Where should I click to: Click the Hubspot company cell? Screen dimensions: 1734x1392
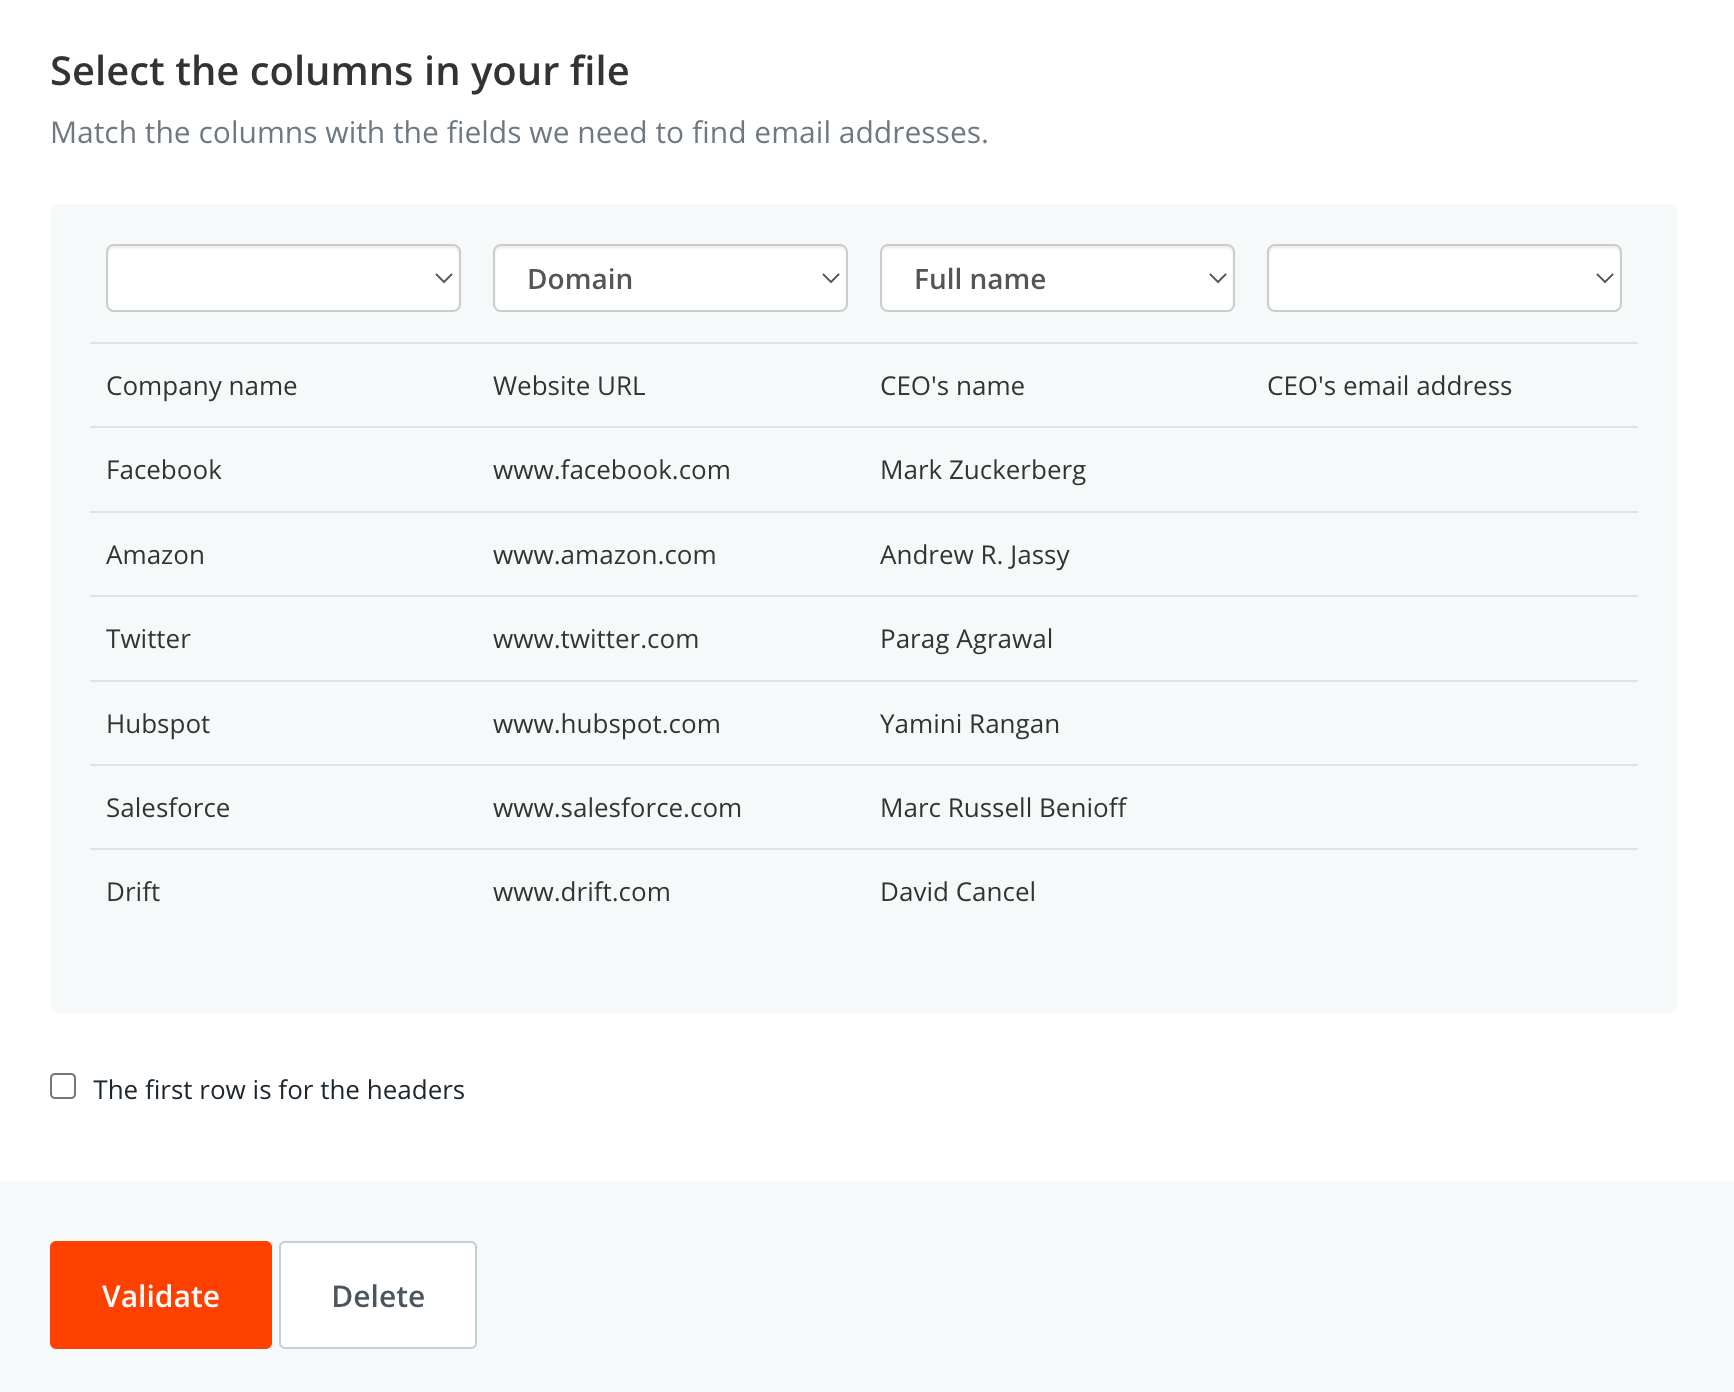(158, 724)
